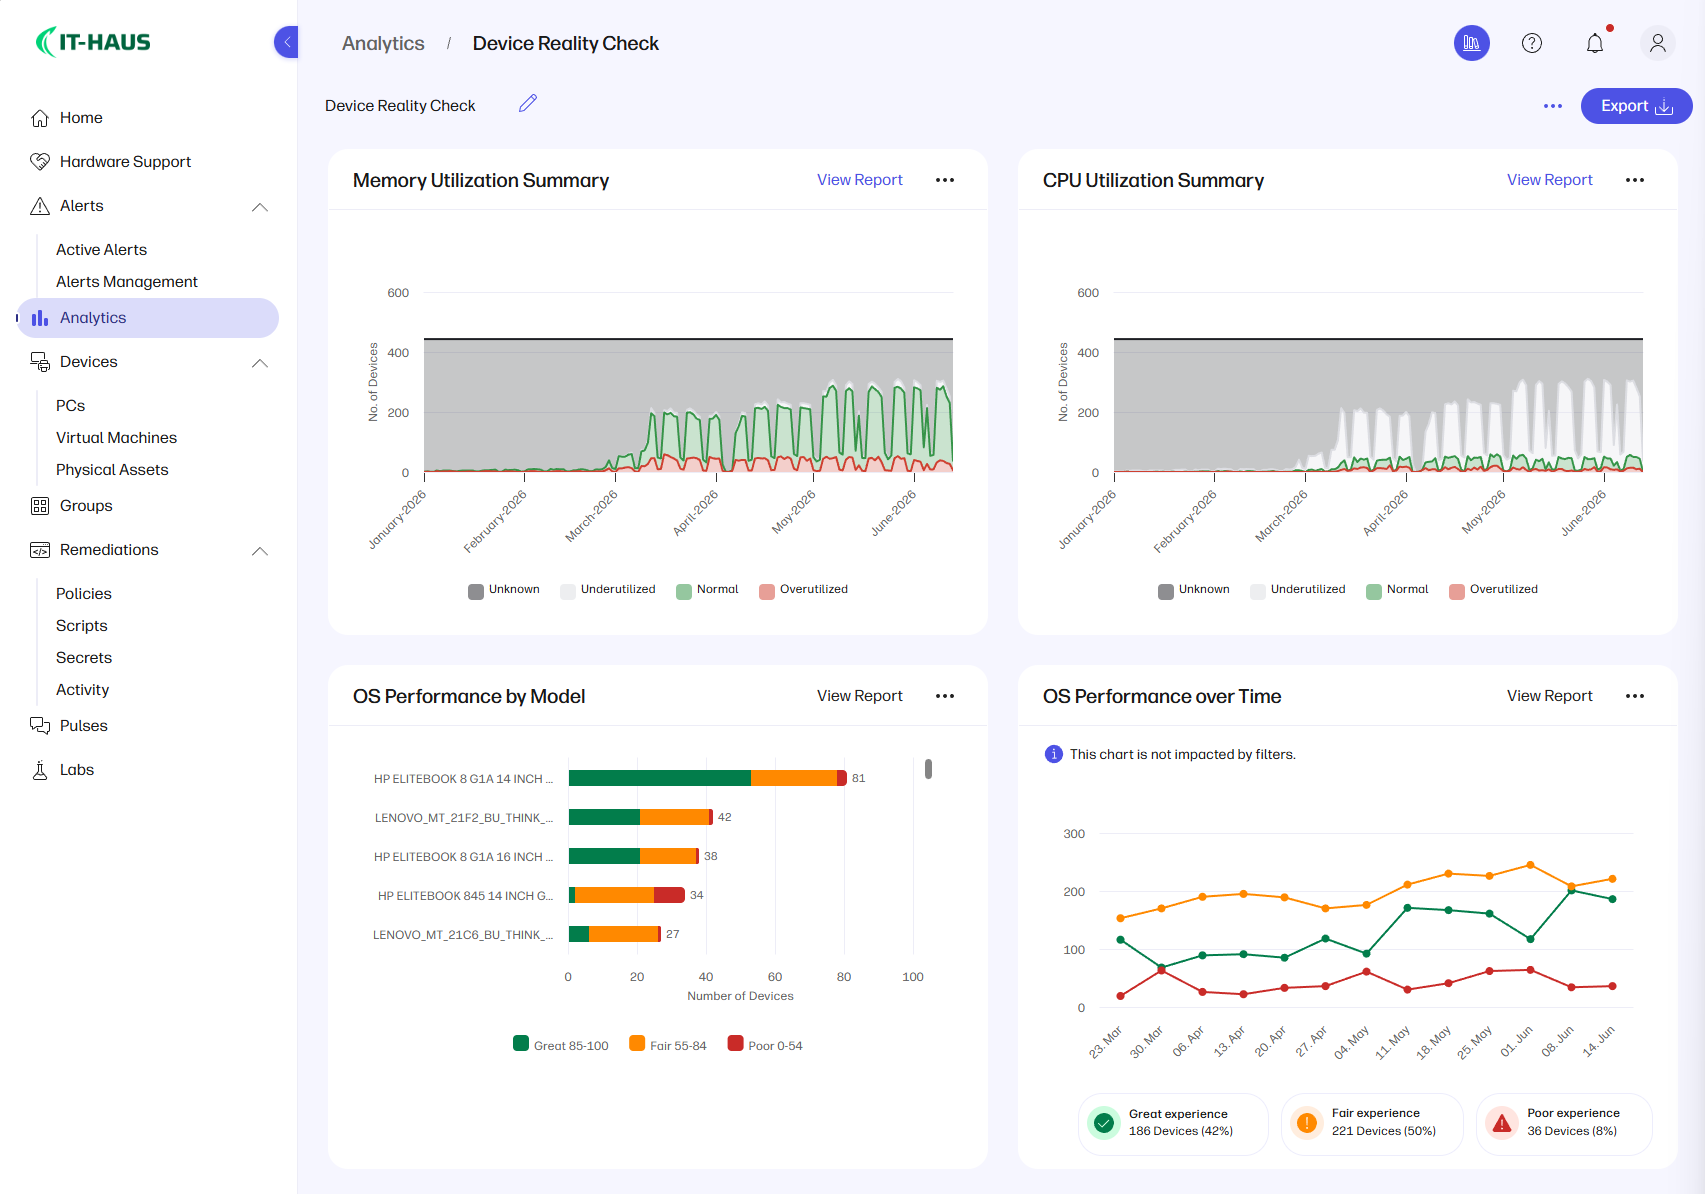
Task: Open Secrets under Remediations
Action: [x=84, y=658]
